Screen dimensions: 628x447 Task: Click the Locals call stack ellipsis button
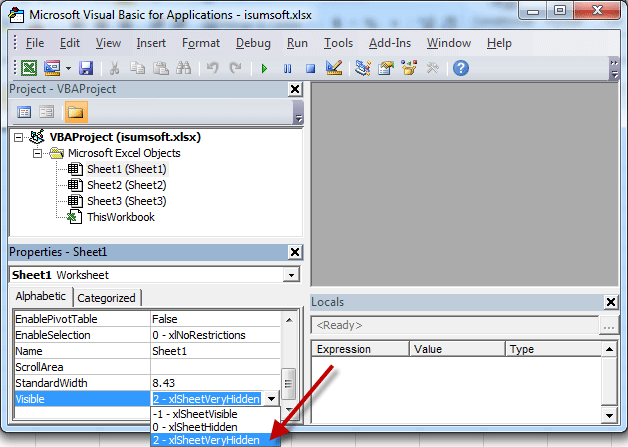[609, 326]
